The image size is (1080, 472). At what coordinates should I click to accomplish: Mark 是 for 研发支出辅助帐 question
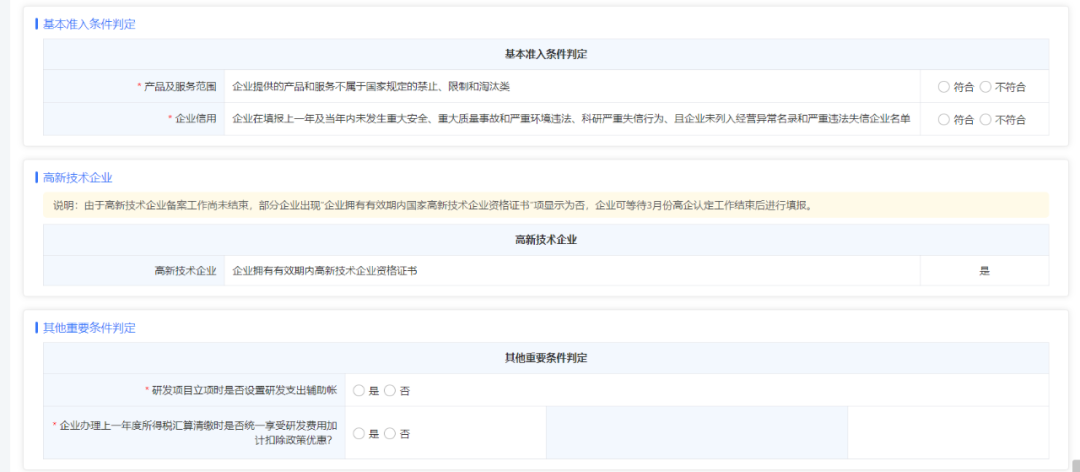359,391
